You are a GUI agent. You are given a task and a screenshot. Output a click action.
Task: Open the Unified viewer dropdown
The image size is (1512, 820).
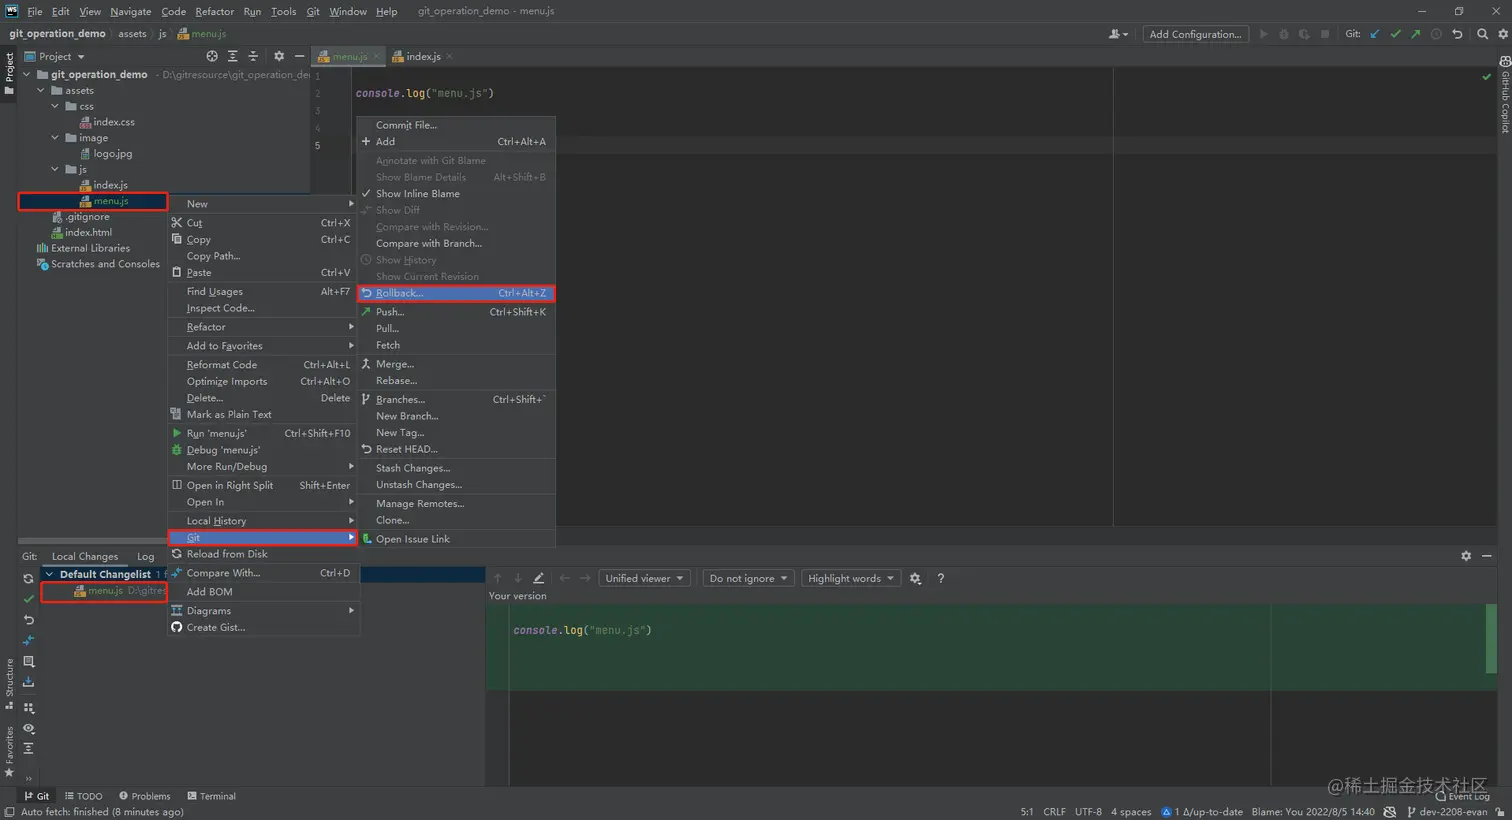(643, 578)
